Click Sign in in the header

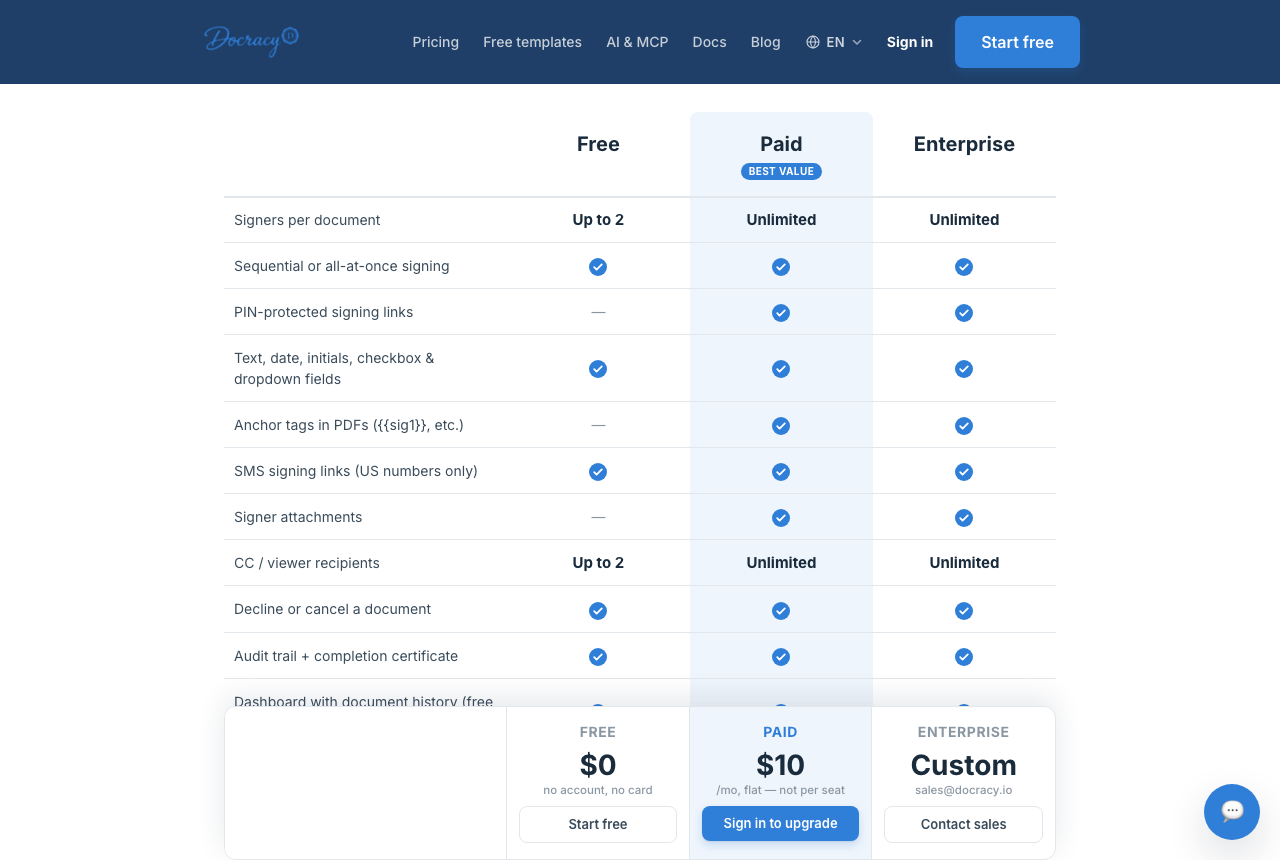point(910,42)
